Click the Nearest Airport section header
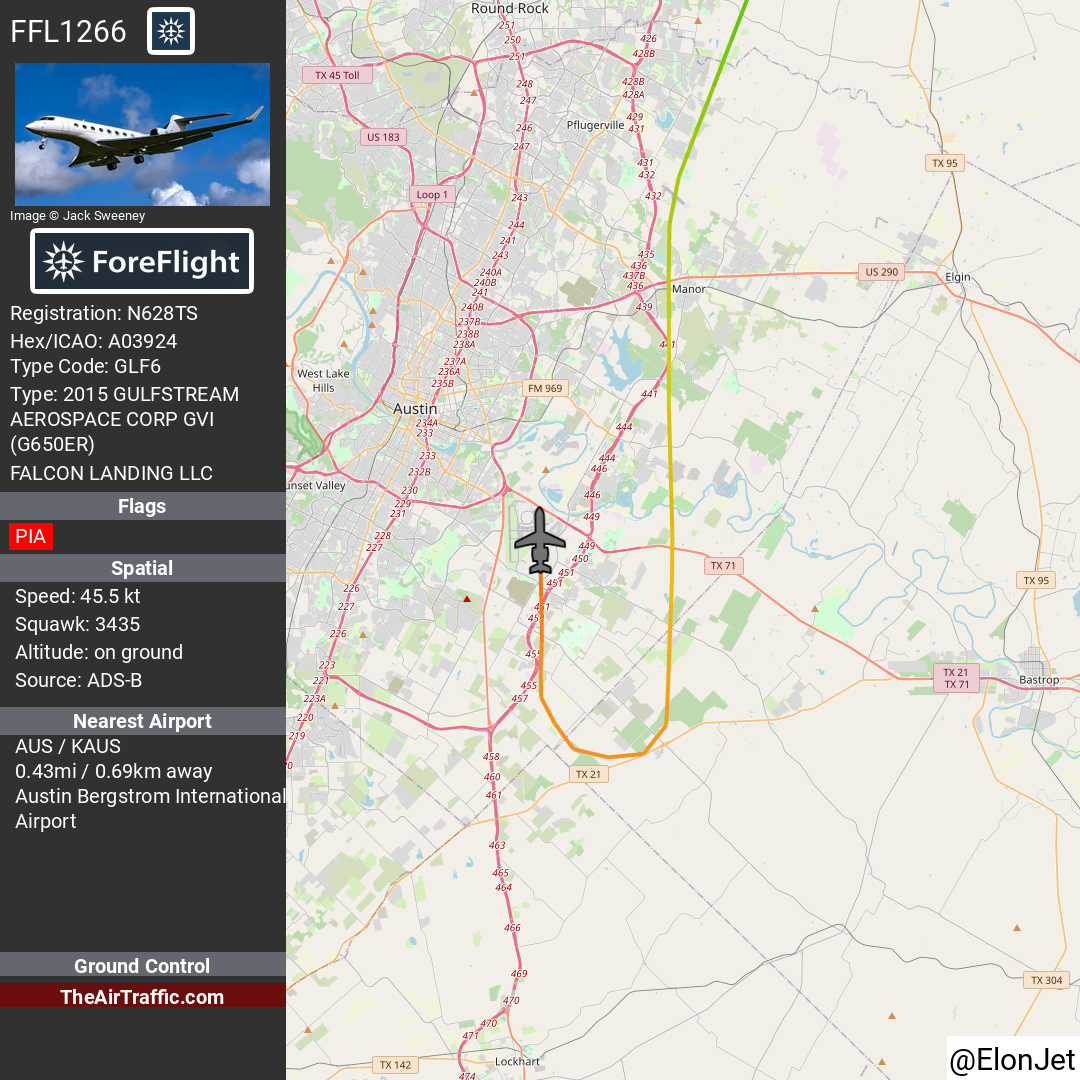 (143, 721)
